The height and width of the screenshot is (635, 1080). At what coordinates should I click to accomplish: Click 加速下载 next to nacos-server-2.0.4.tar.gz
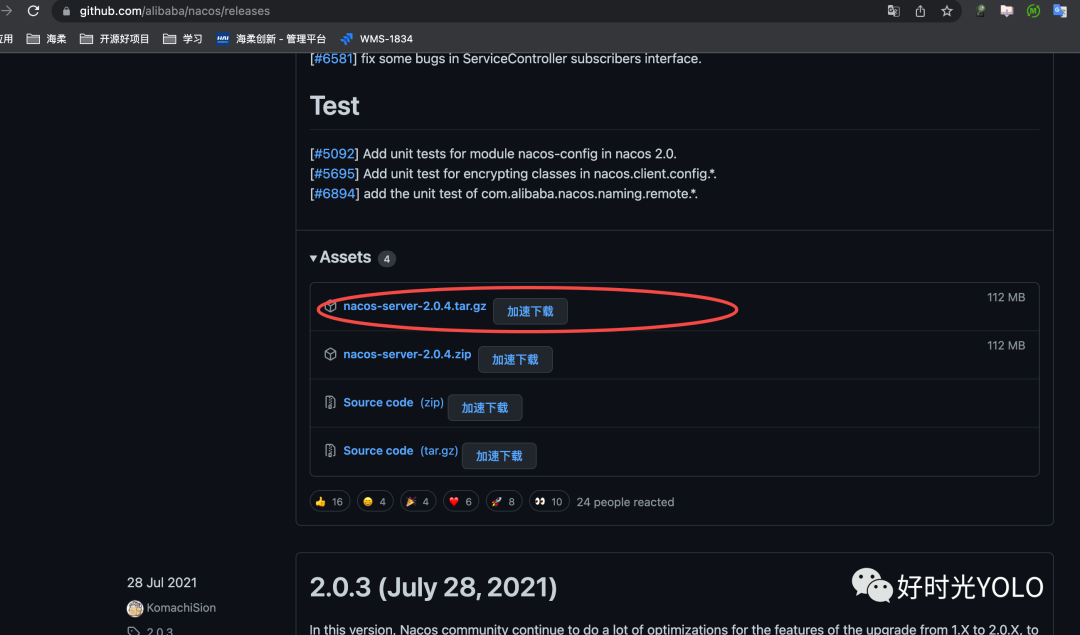click(530, 311)
